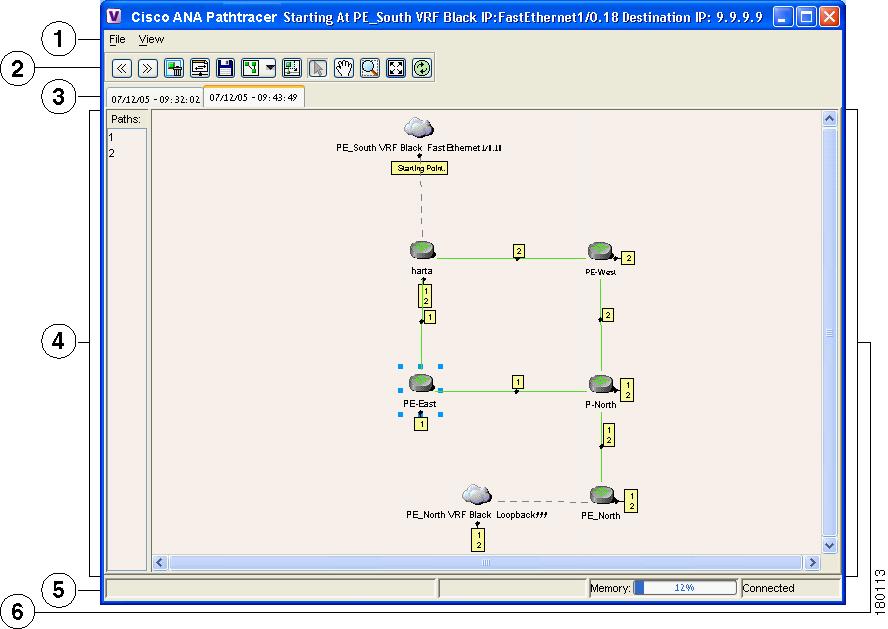Click the Starting Point label
This screenshot has height=629, width=888.
pyautogui.click(x=420, y=168)
